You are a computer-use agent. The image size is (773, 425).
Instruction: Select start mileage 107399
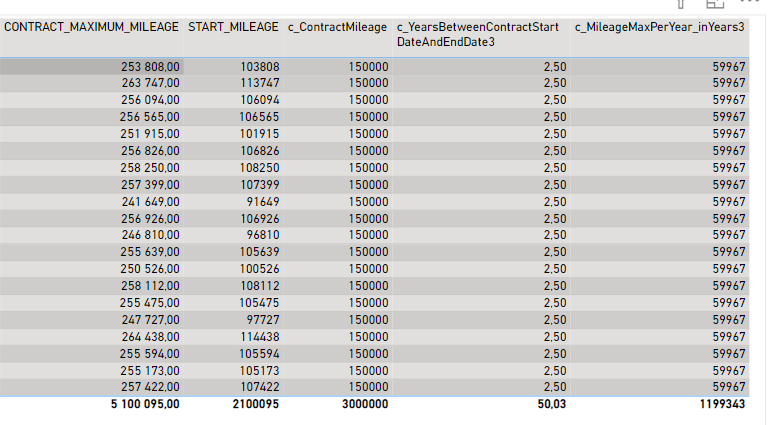(260, 185)
